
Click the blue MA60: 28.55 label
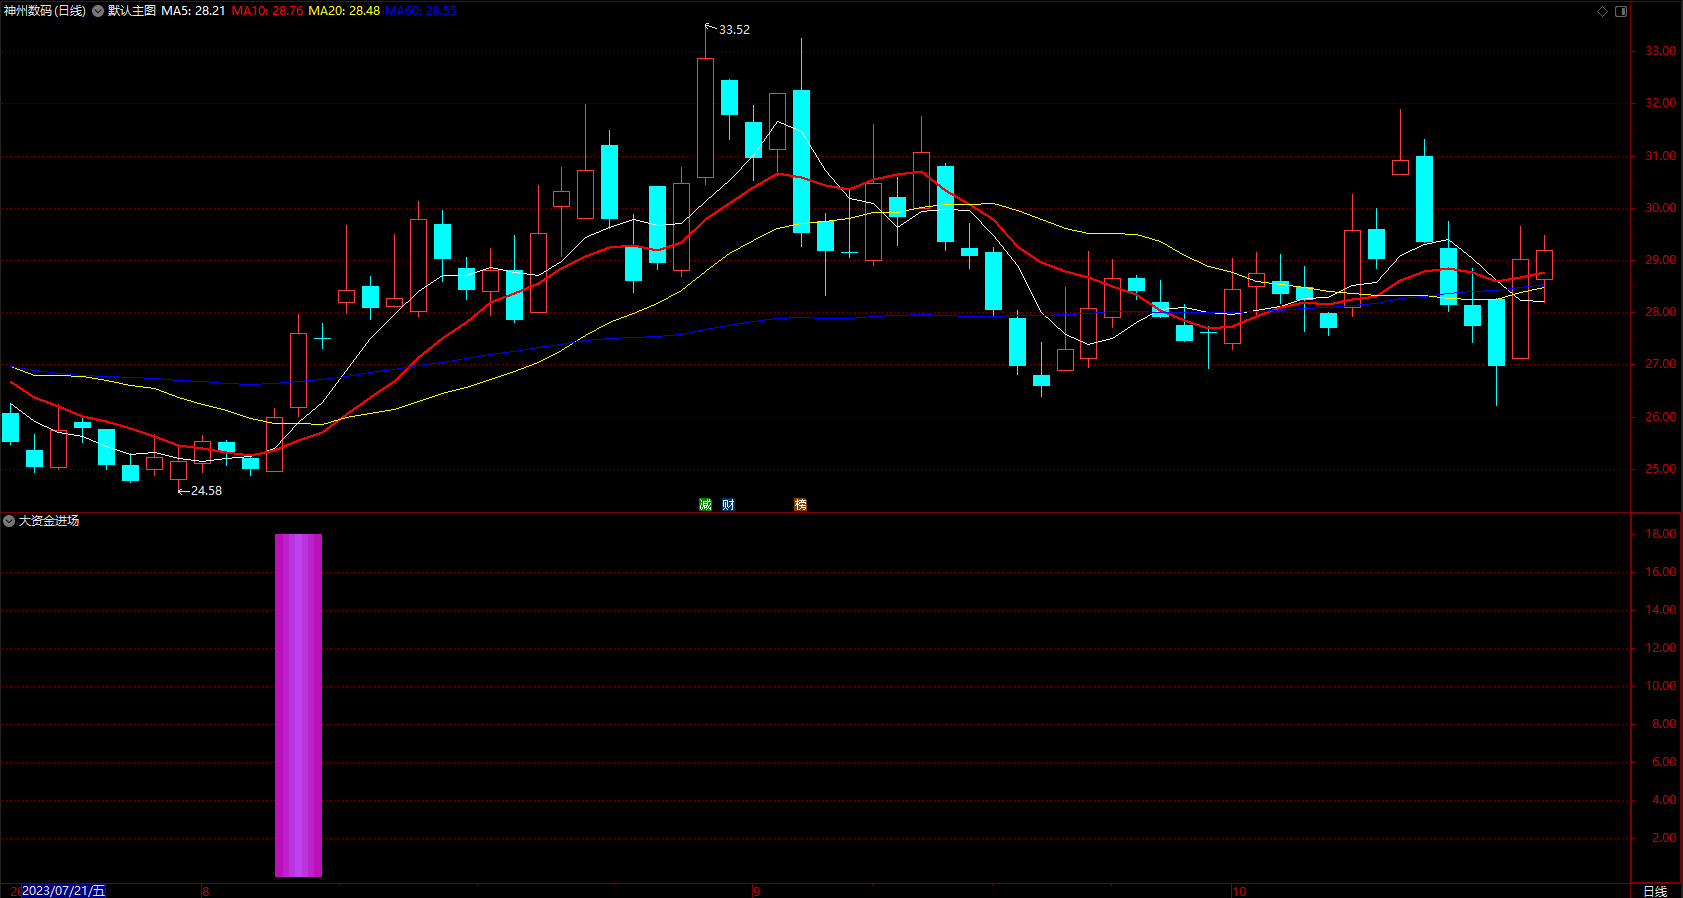[x=421, y=11]
